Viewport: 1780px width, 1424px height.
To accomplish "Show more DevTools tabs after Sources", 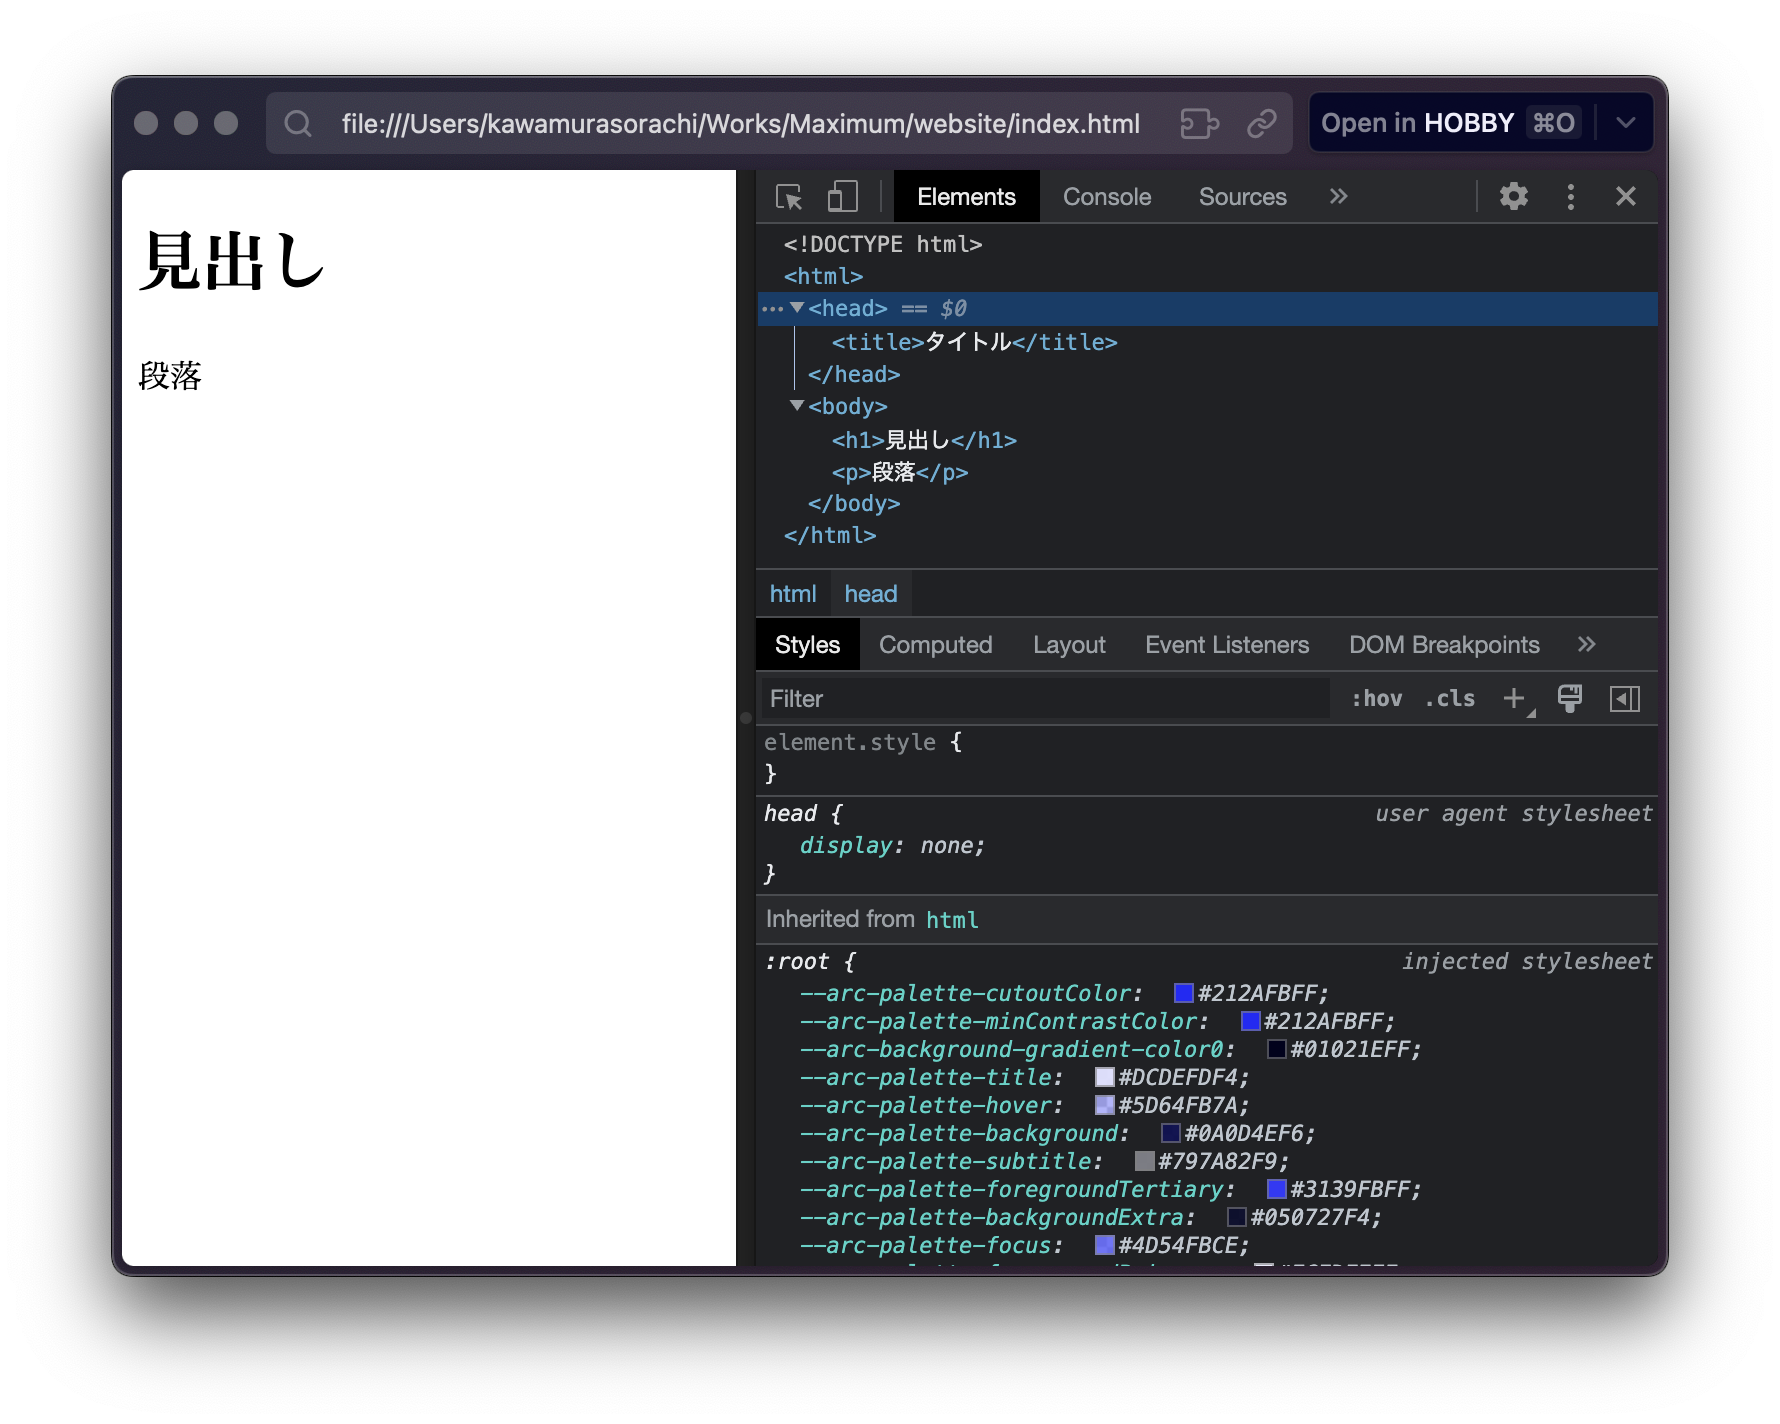I will 1338,197.
